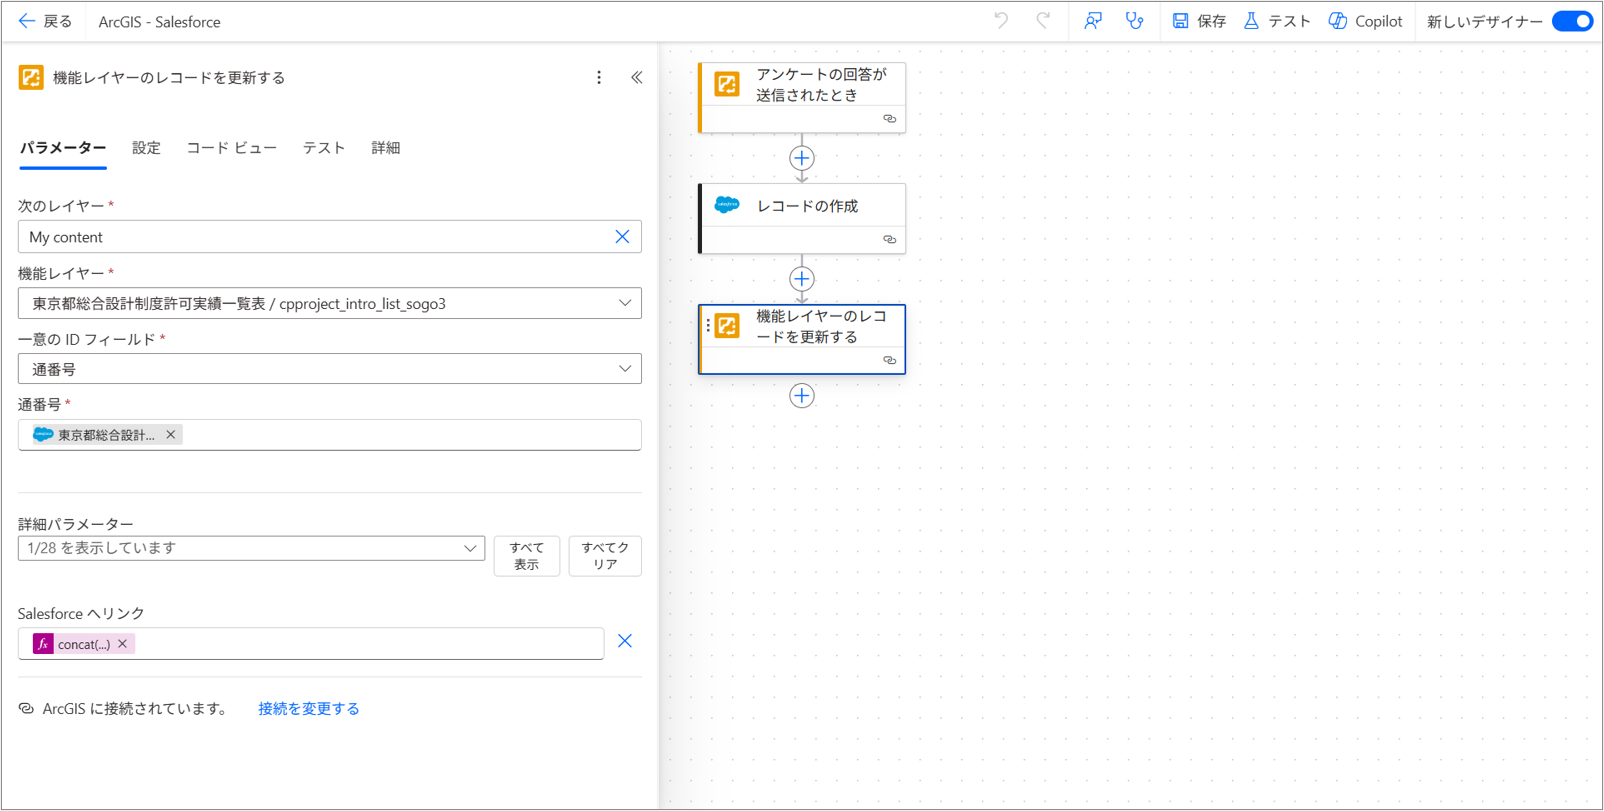Click the ArcGIS icon on 機能レイヤーのレコードを更新する card
Viewport: 1604px width, 811px height.
pyautogui.click(x=727, y=326)
